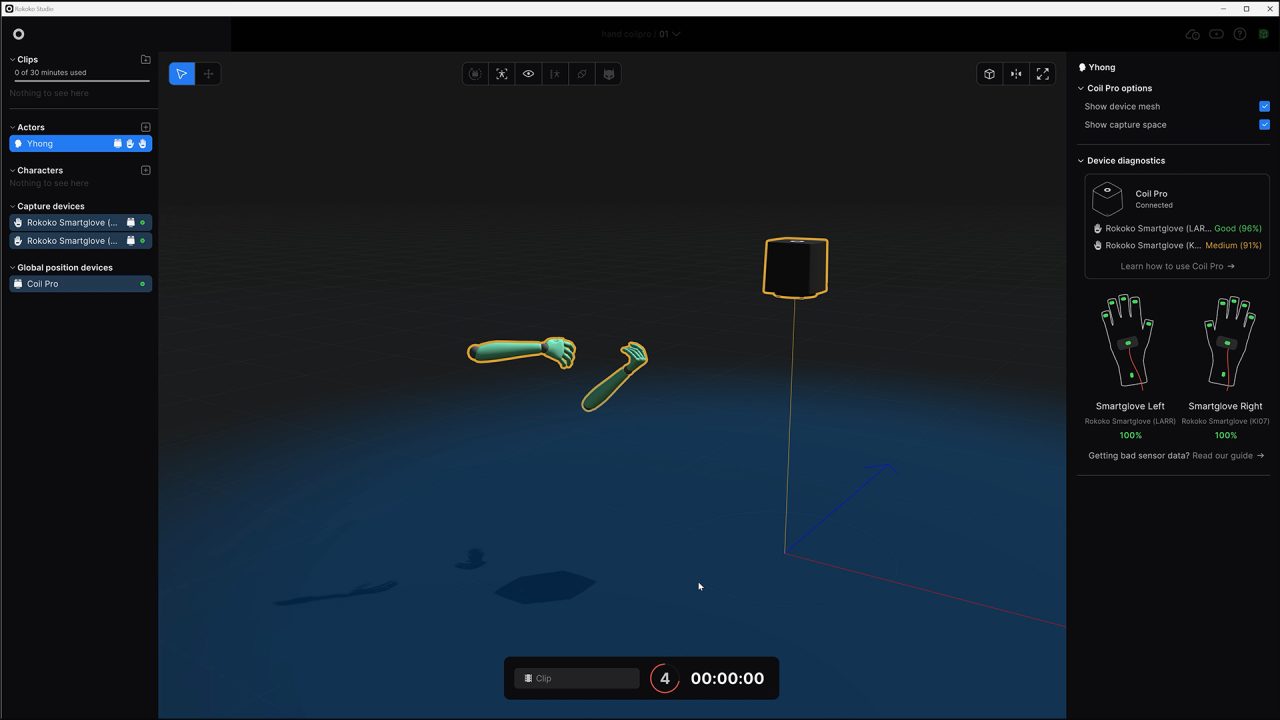The height and width of the screenshot is (720, 1280).
Task: Collapse the Device diagnostics section
Action: click(1079, 160)
